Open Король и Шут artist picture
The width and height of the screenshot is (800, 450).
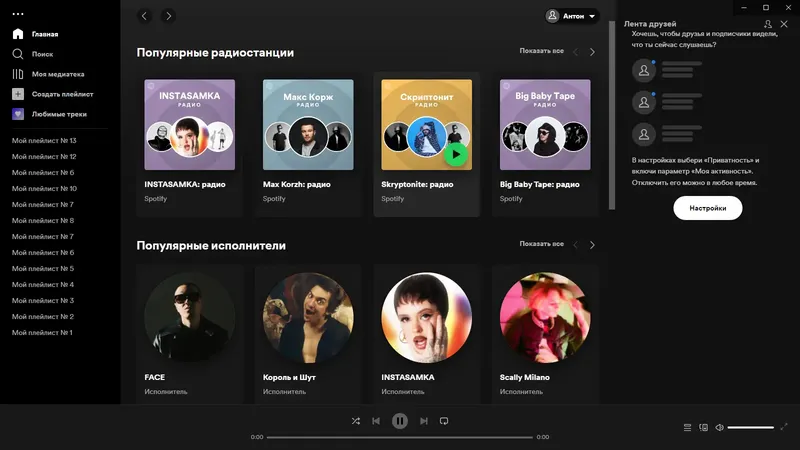click(308, 317)
